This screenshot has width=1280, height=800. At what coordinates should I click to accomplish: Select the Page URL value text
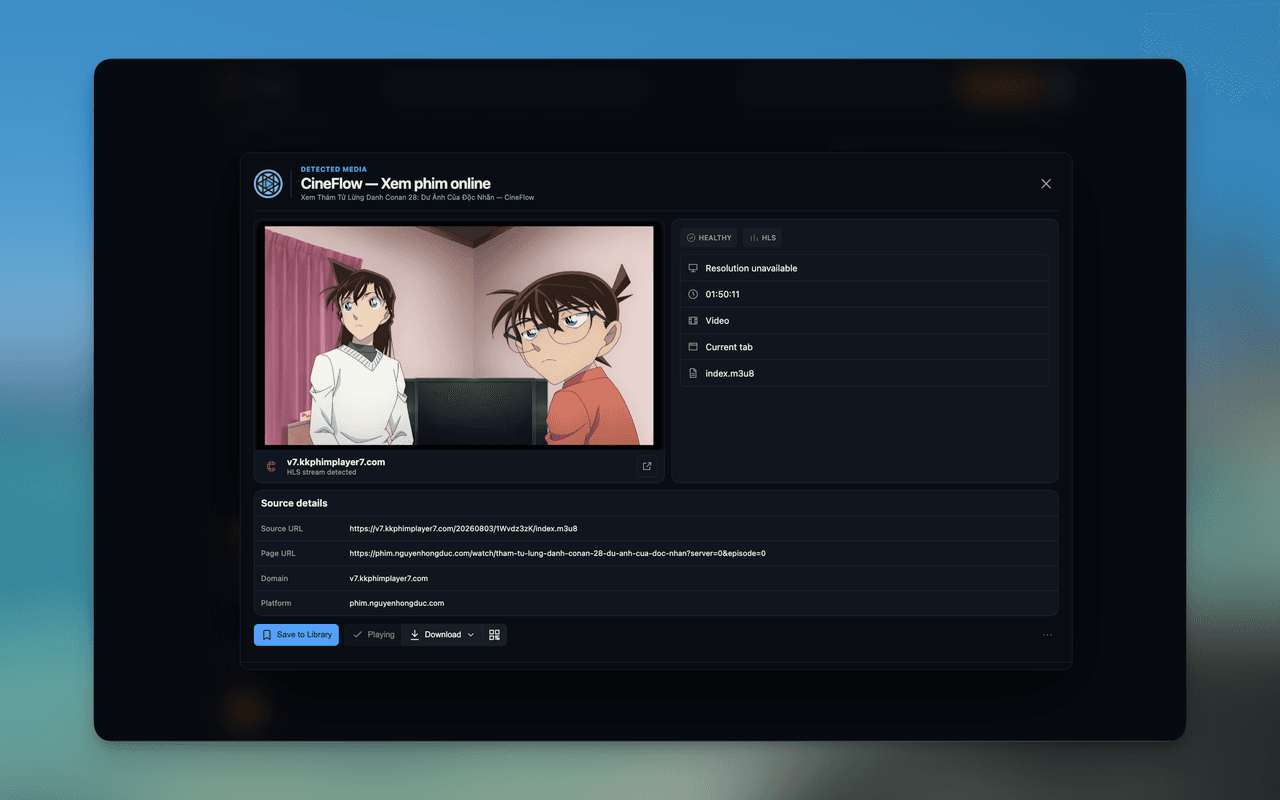[x=557, y=553]
